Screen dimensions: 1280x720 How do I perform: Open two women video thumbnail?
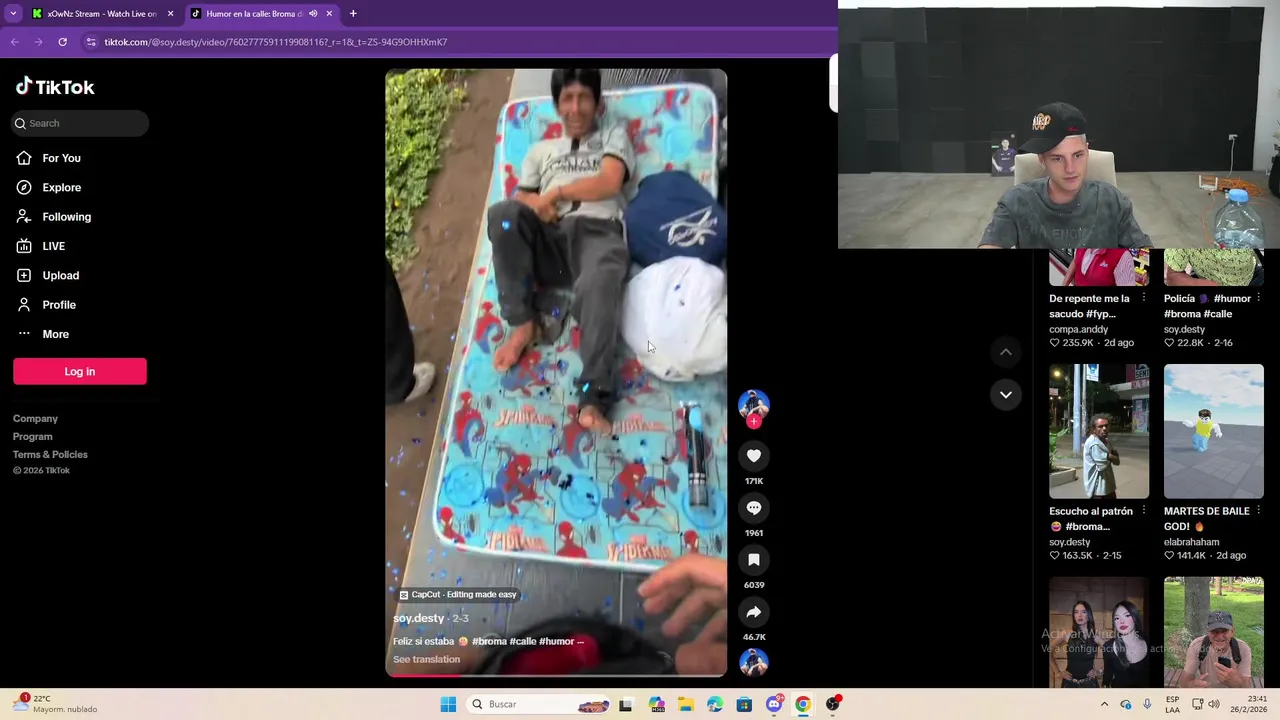point(1099,632)
